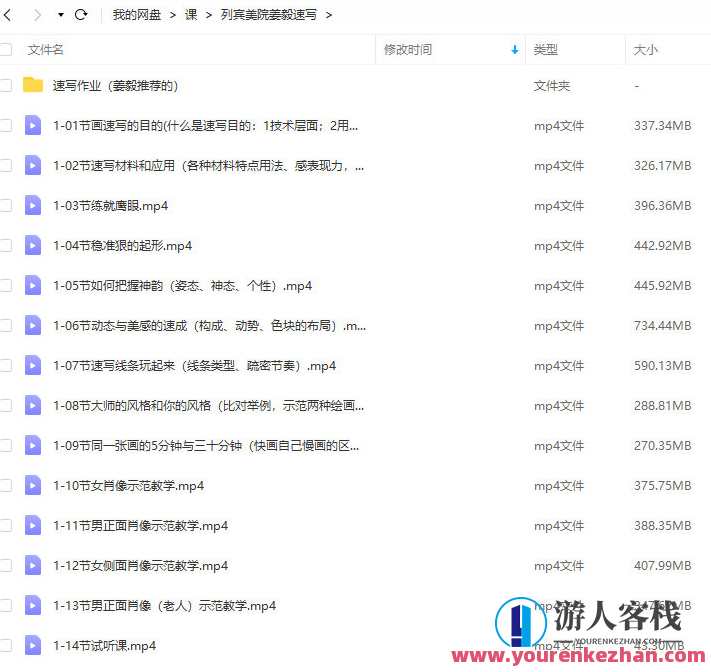Select checkbox beside 1-11节男正面肖像示范教学.mp4
The width and height of the screenshot is (711, 672).
pyautogui.click(x=6, y=525)
